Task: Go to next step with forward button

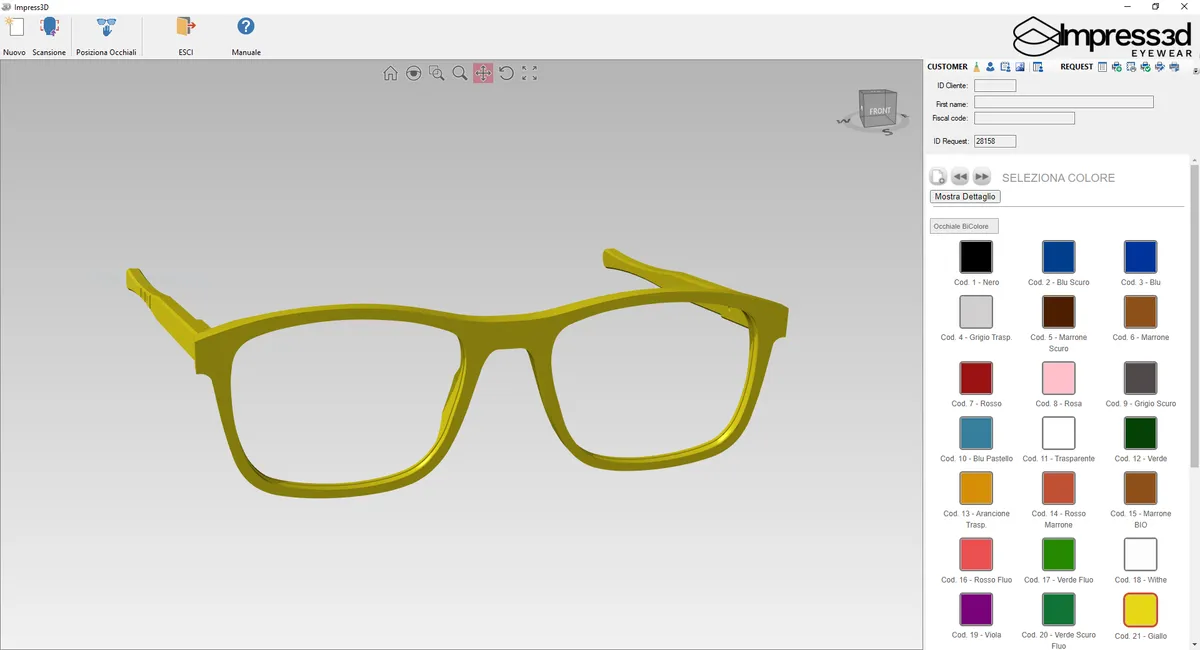Action: 982,176
